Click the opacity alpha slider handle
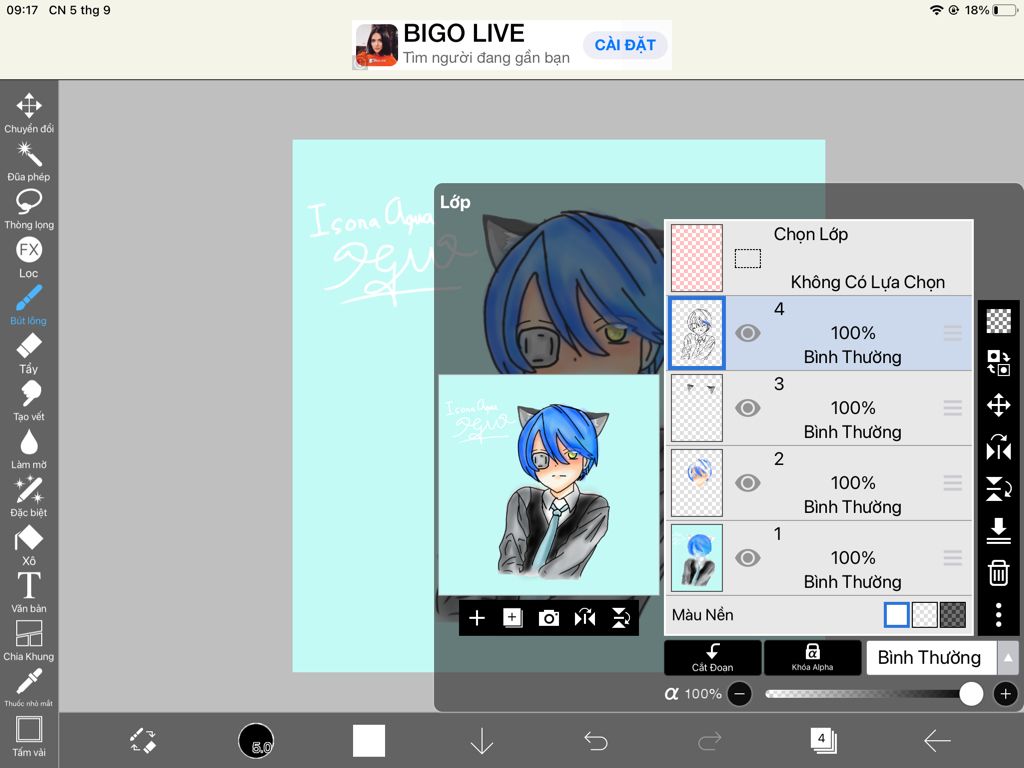1024x768 pixels. point(971,694)
